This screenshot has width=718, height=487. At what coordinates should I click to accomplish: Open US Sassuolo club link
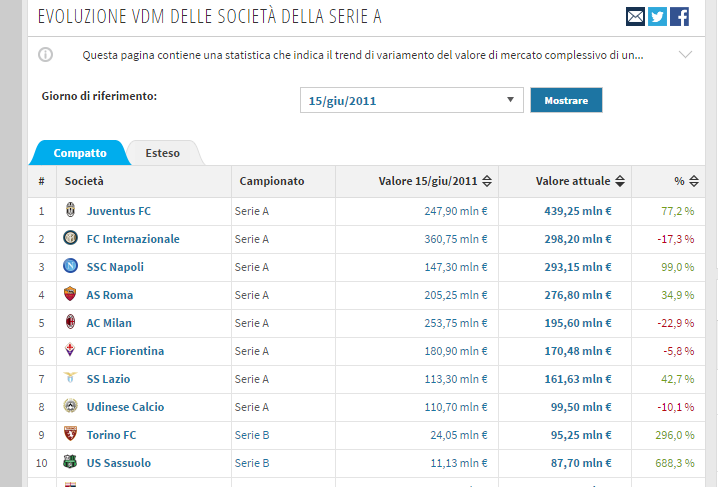tap(119, 463)
